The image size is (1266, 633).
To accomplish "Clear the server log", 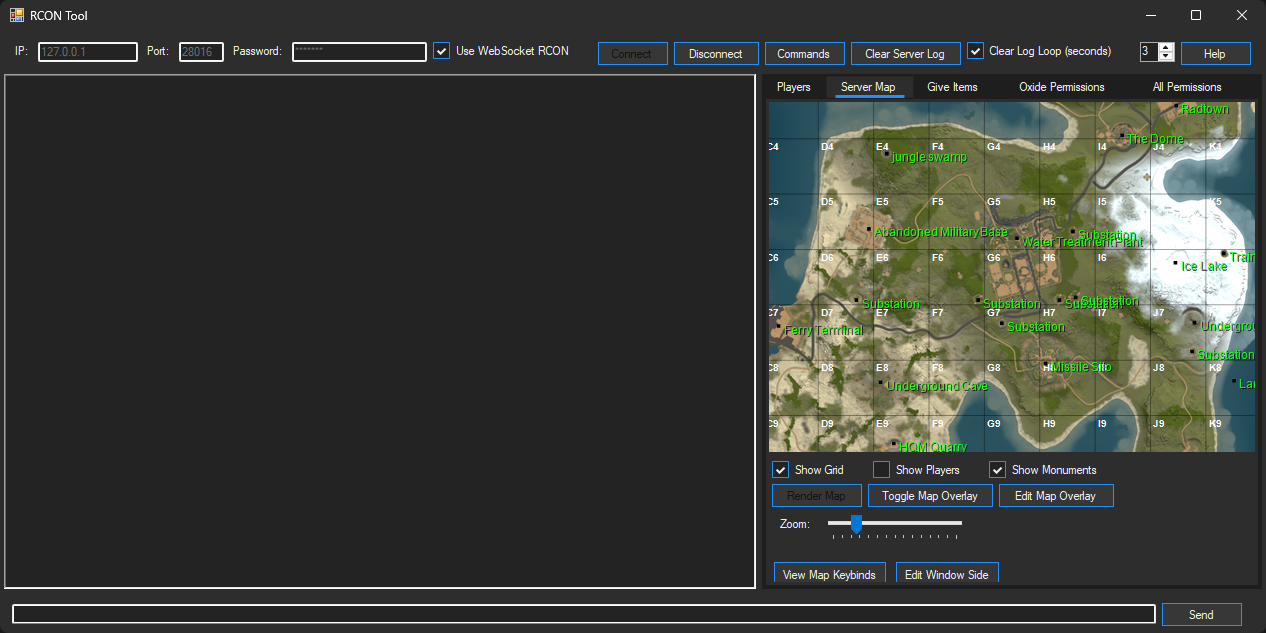I will [905, 53].
